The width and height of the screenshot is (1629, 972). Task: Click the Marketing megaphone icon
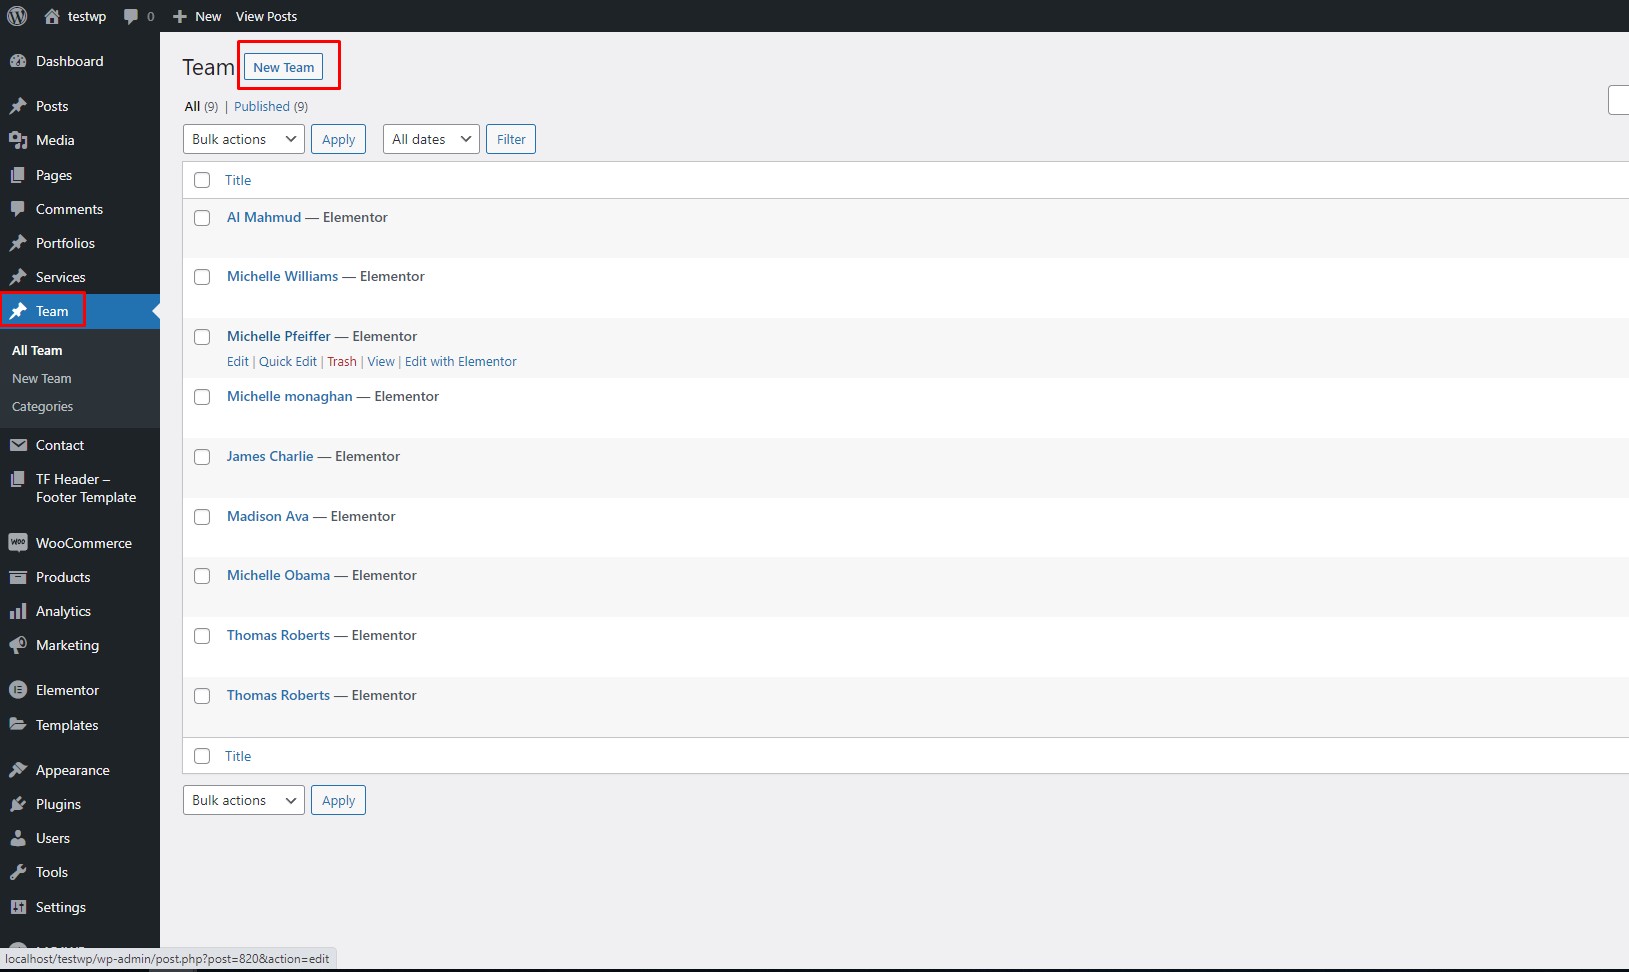click(x=18, y=645)
